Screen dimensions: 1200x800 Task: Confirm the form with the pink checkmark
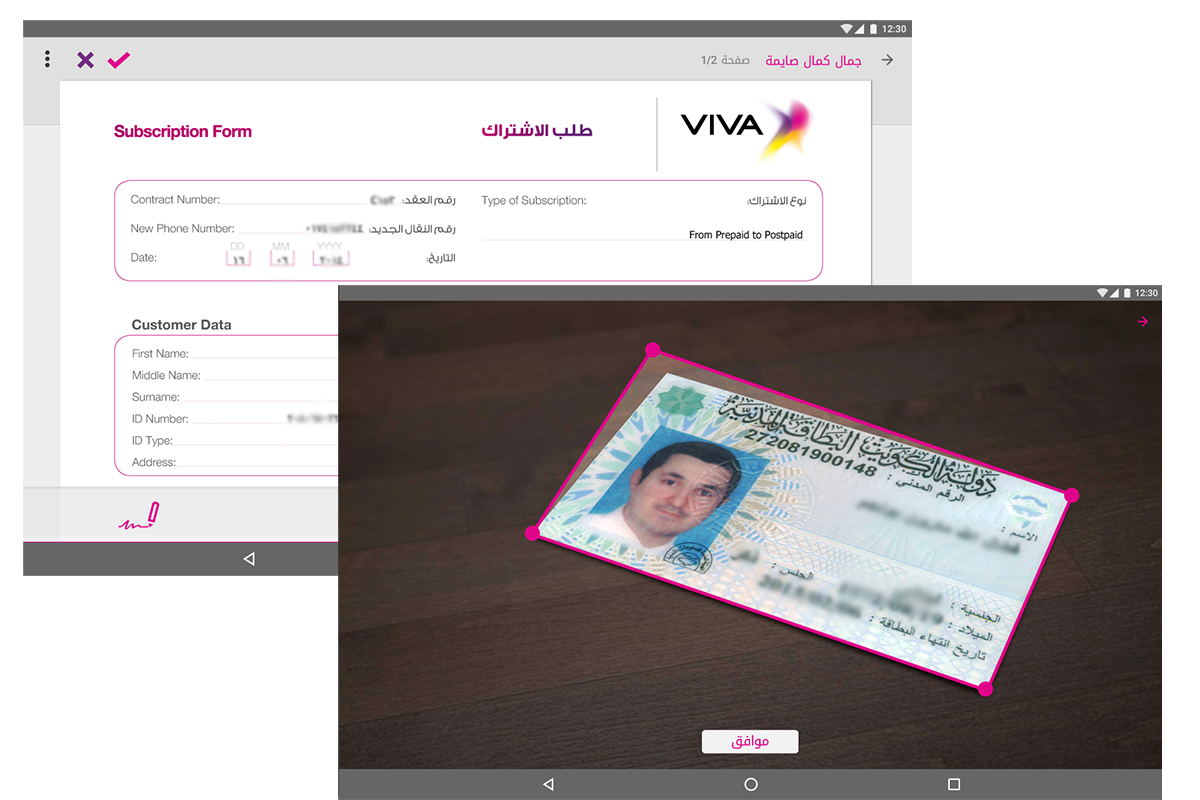119,60
